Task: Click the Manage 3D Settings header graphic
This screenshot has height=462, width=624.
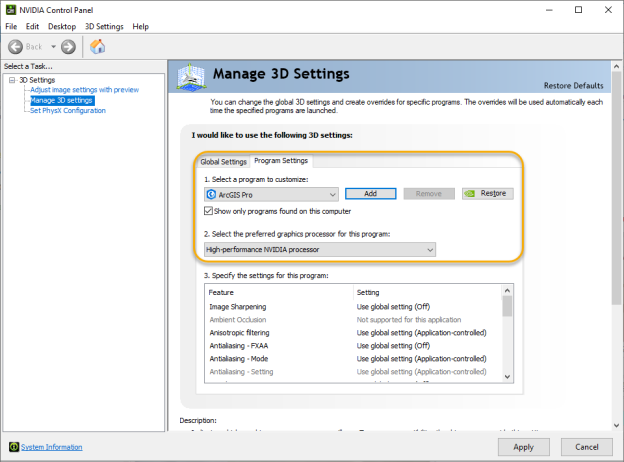Action: point(199,79)
